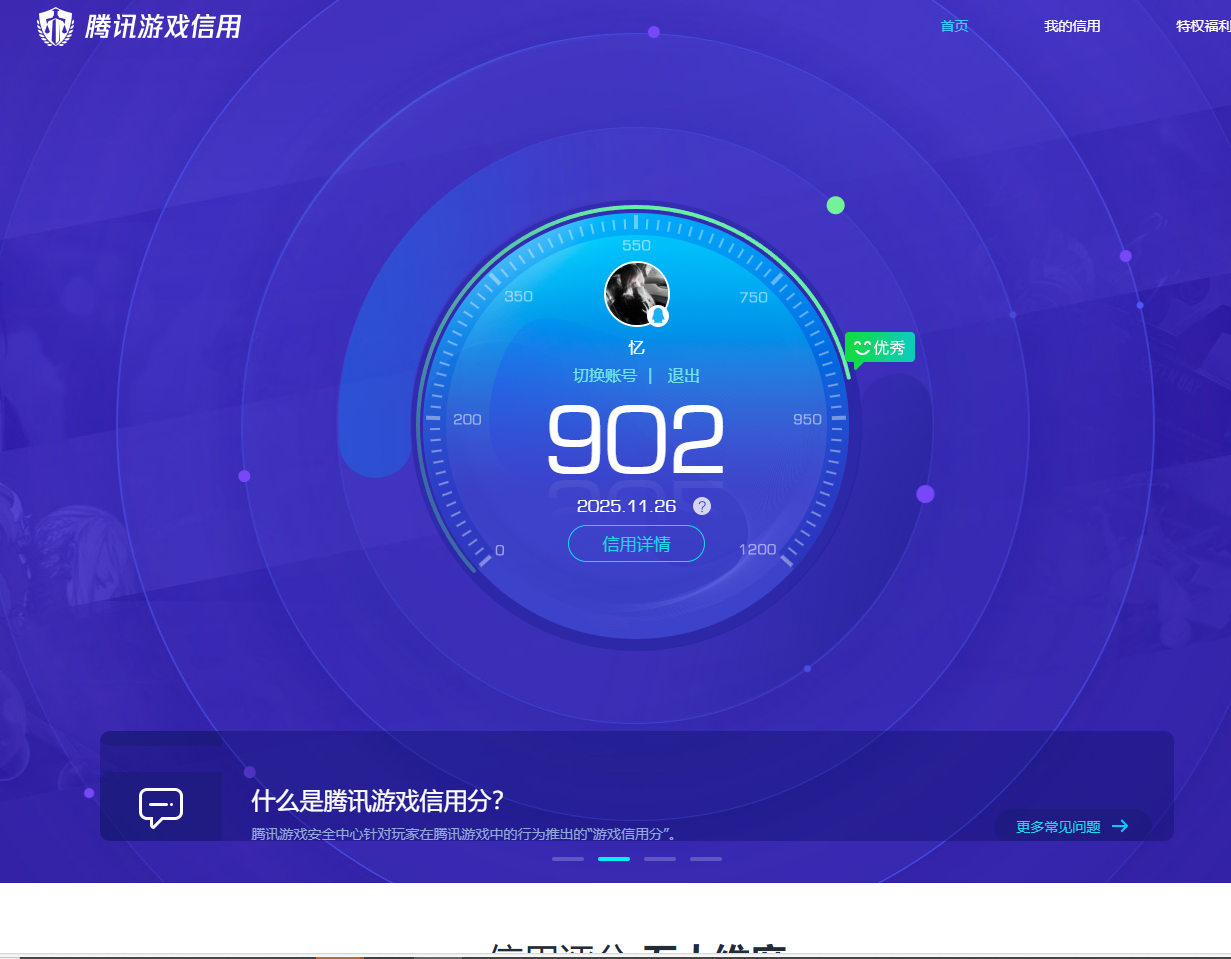Screen dimensions: 1231x959
Task: Switch to the 我的信用 tab
Action: (x=1072, y=26)
